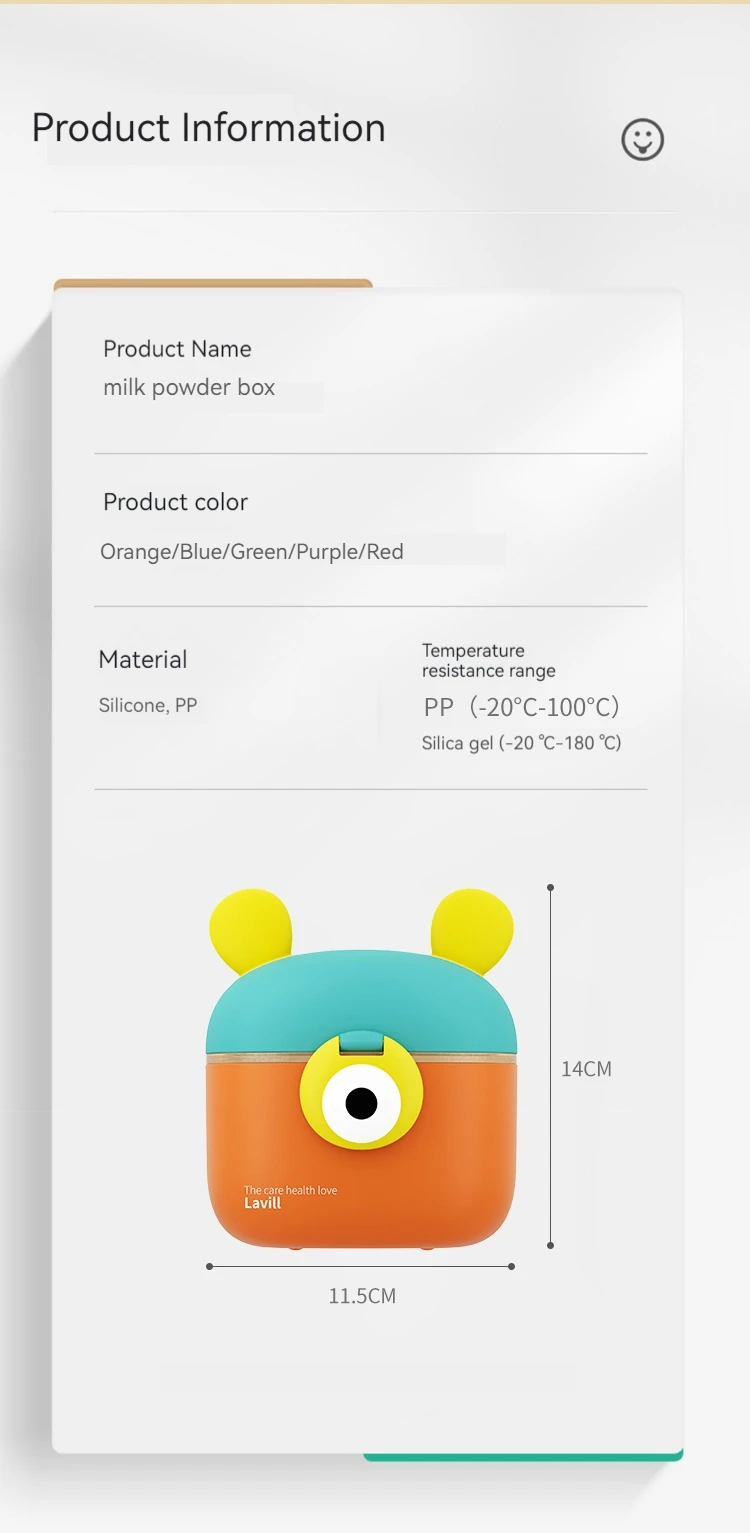Click the green bar below the card
This screenshot has width=750, height=1533.
523,1456
